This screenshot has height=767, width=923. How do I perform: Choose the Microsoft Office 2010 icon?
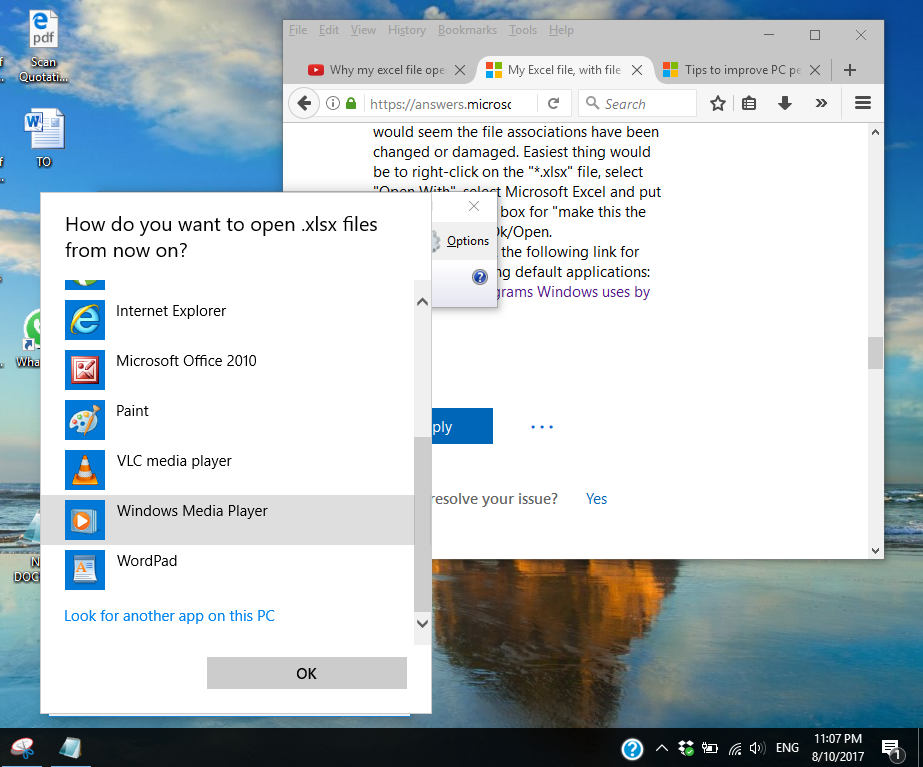[85, 370]
